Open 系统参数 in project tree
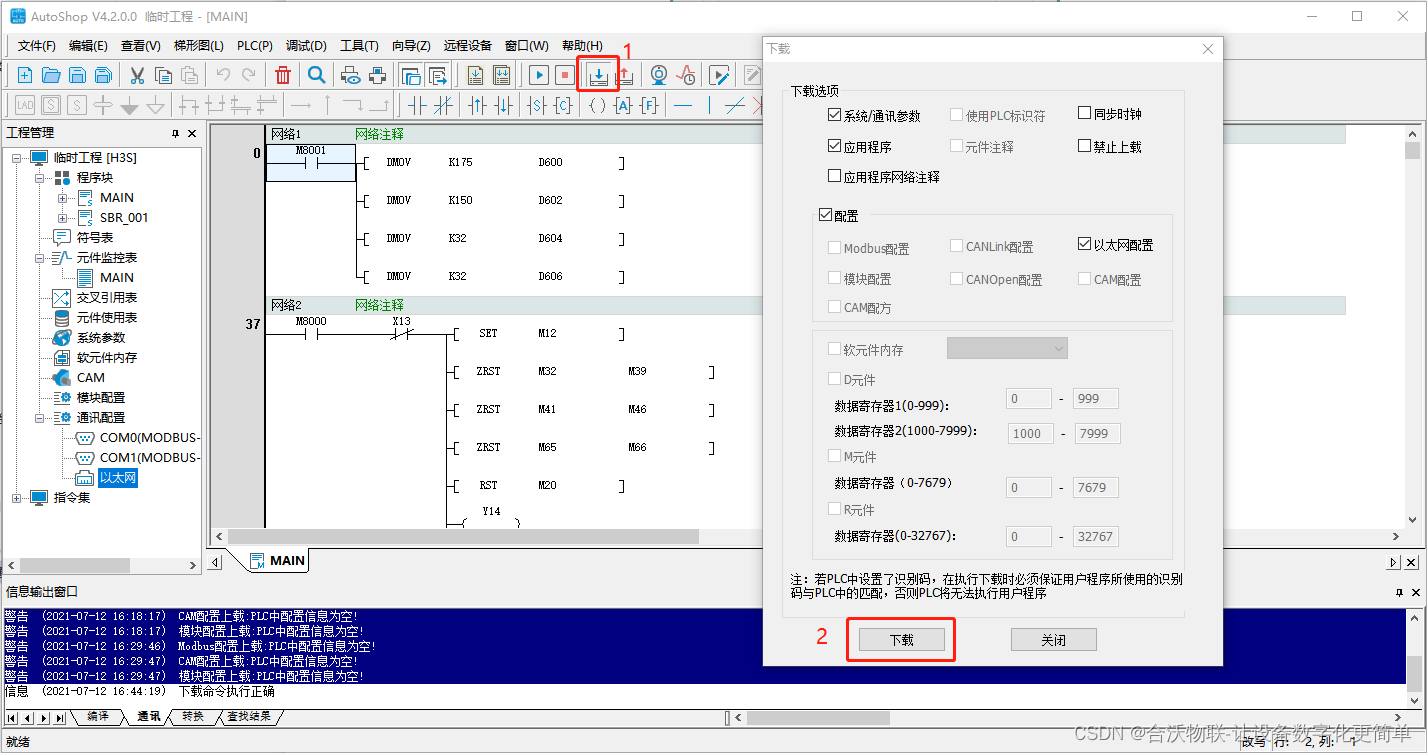The width and height of the screenshot is (1427, 753). tap(101, 337)
